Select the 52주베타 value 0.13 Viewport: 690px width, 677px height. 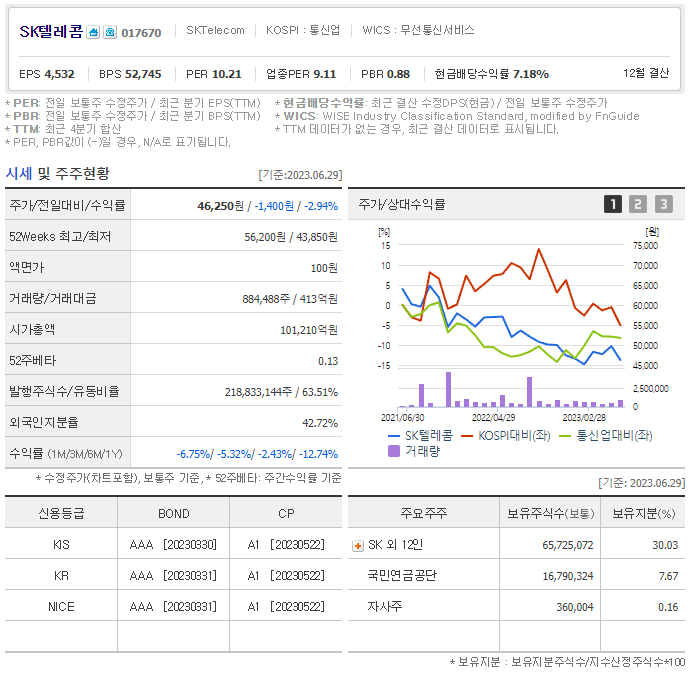point(328,361)
